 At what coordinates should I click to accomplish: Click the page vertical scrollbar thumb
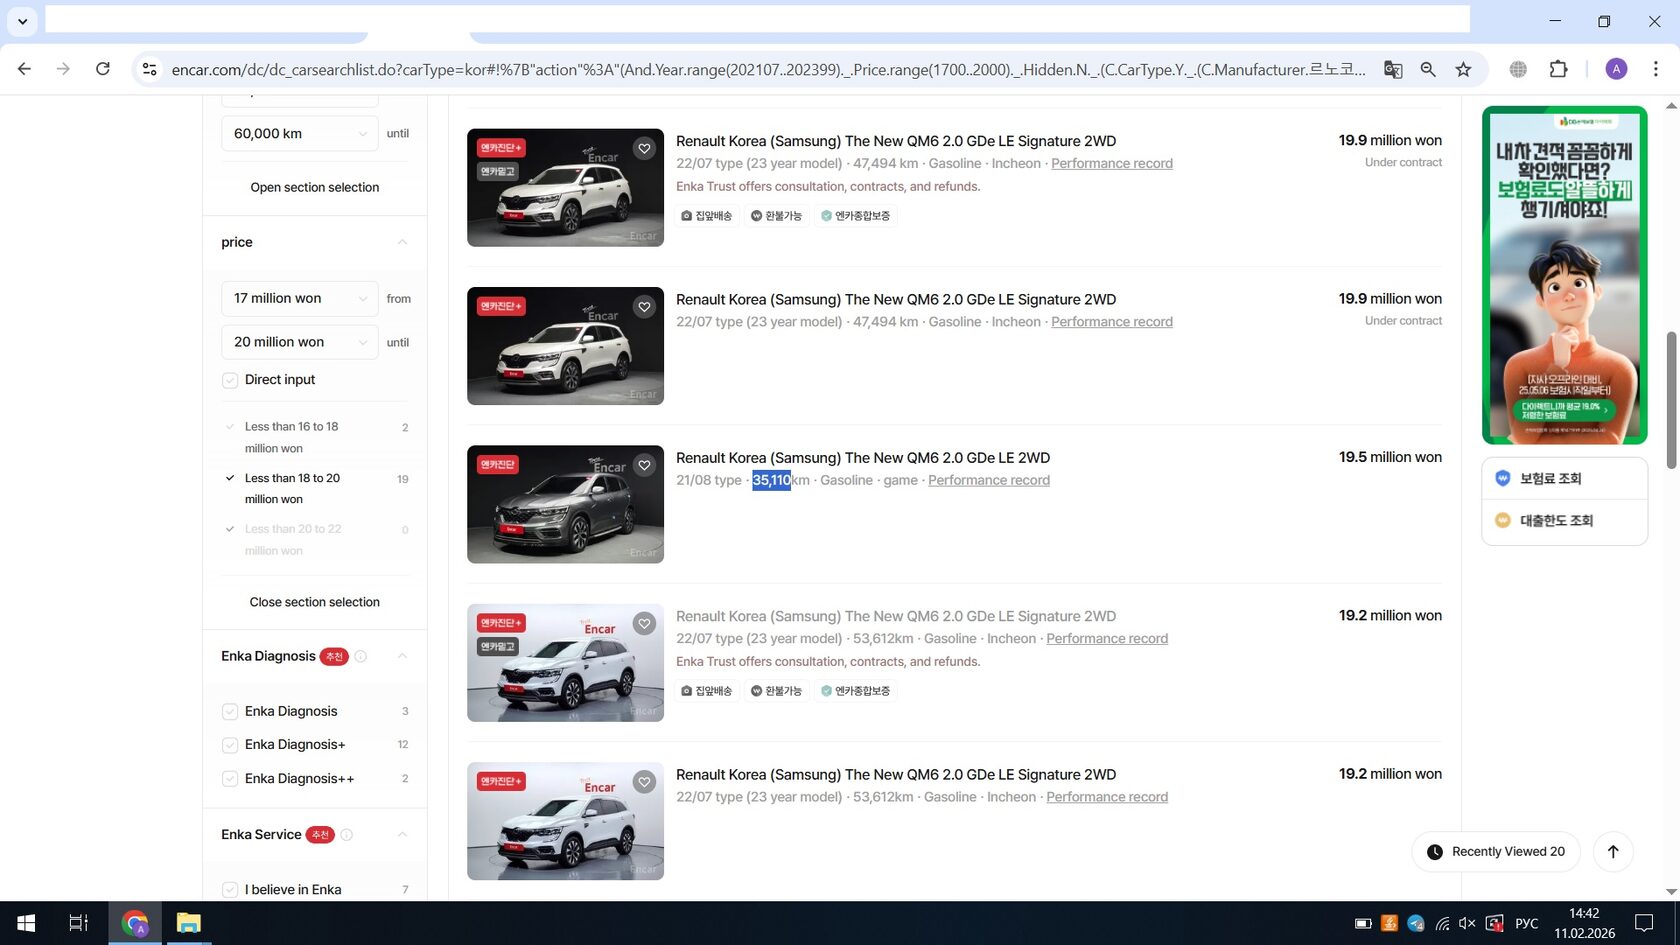click(x=1671, y=400)
